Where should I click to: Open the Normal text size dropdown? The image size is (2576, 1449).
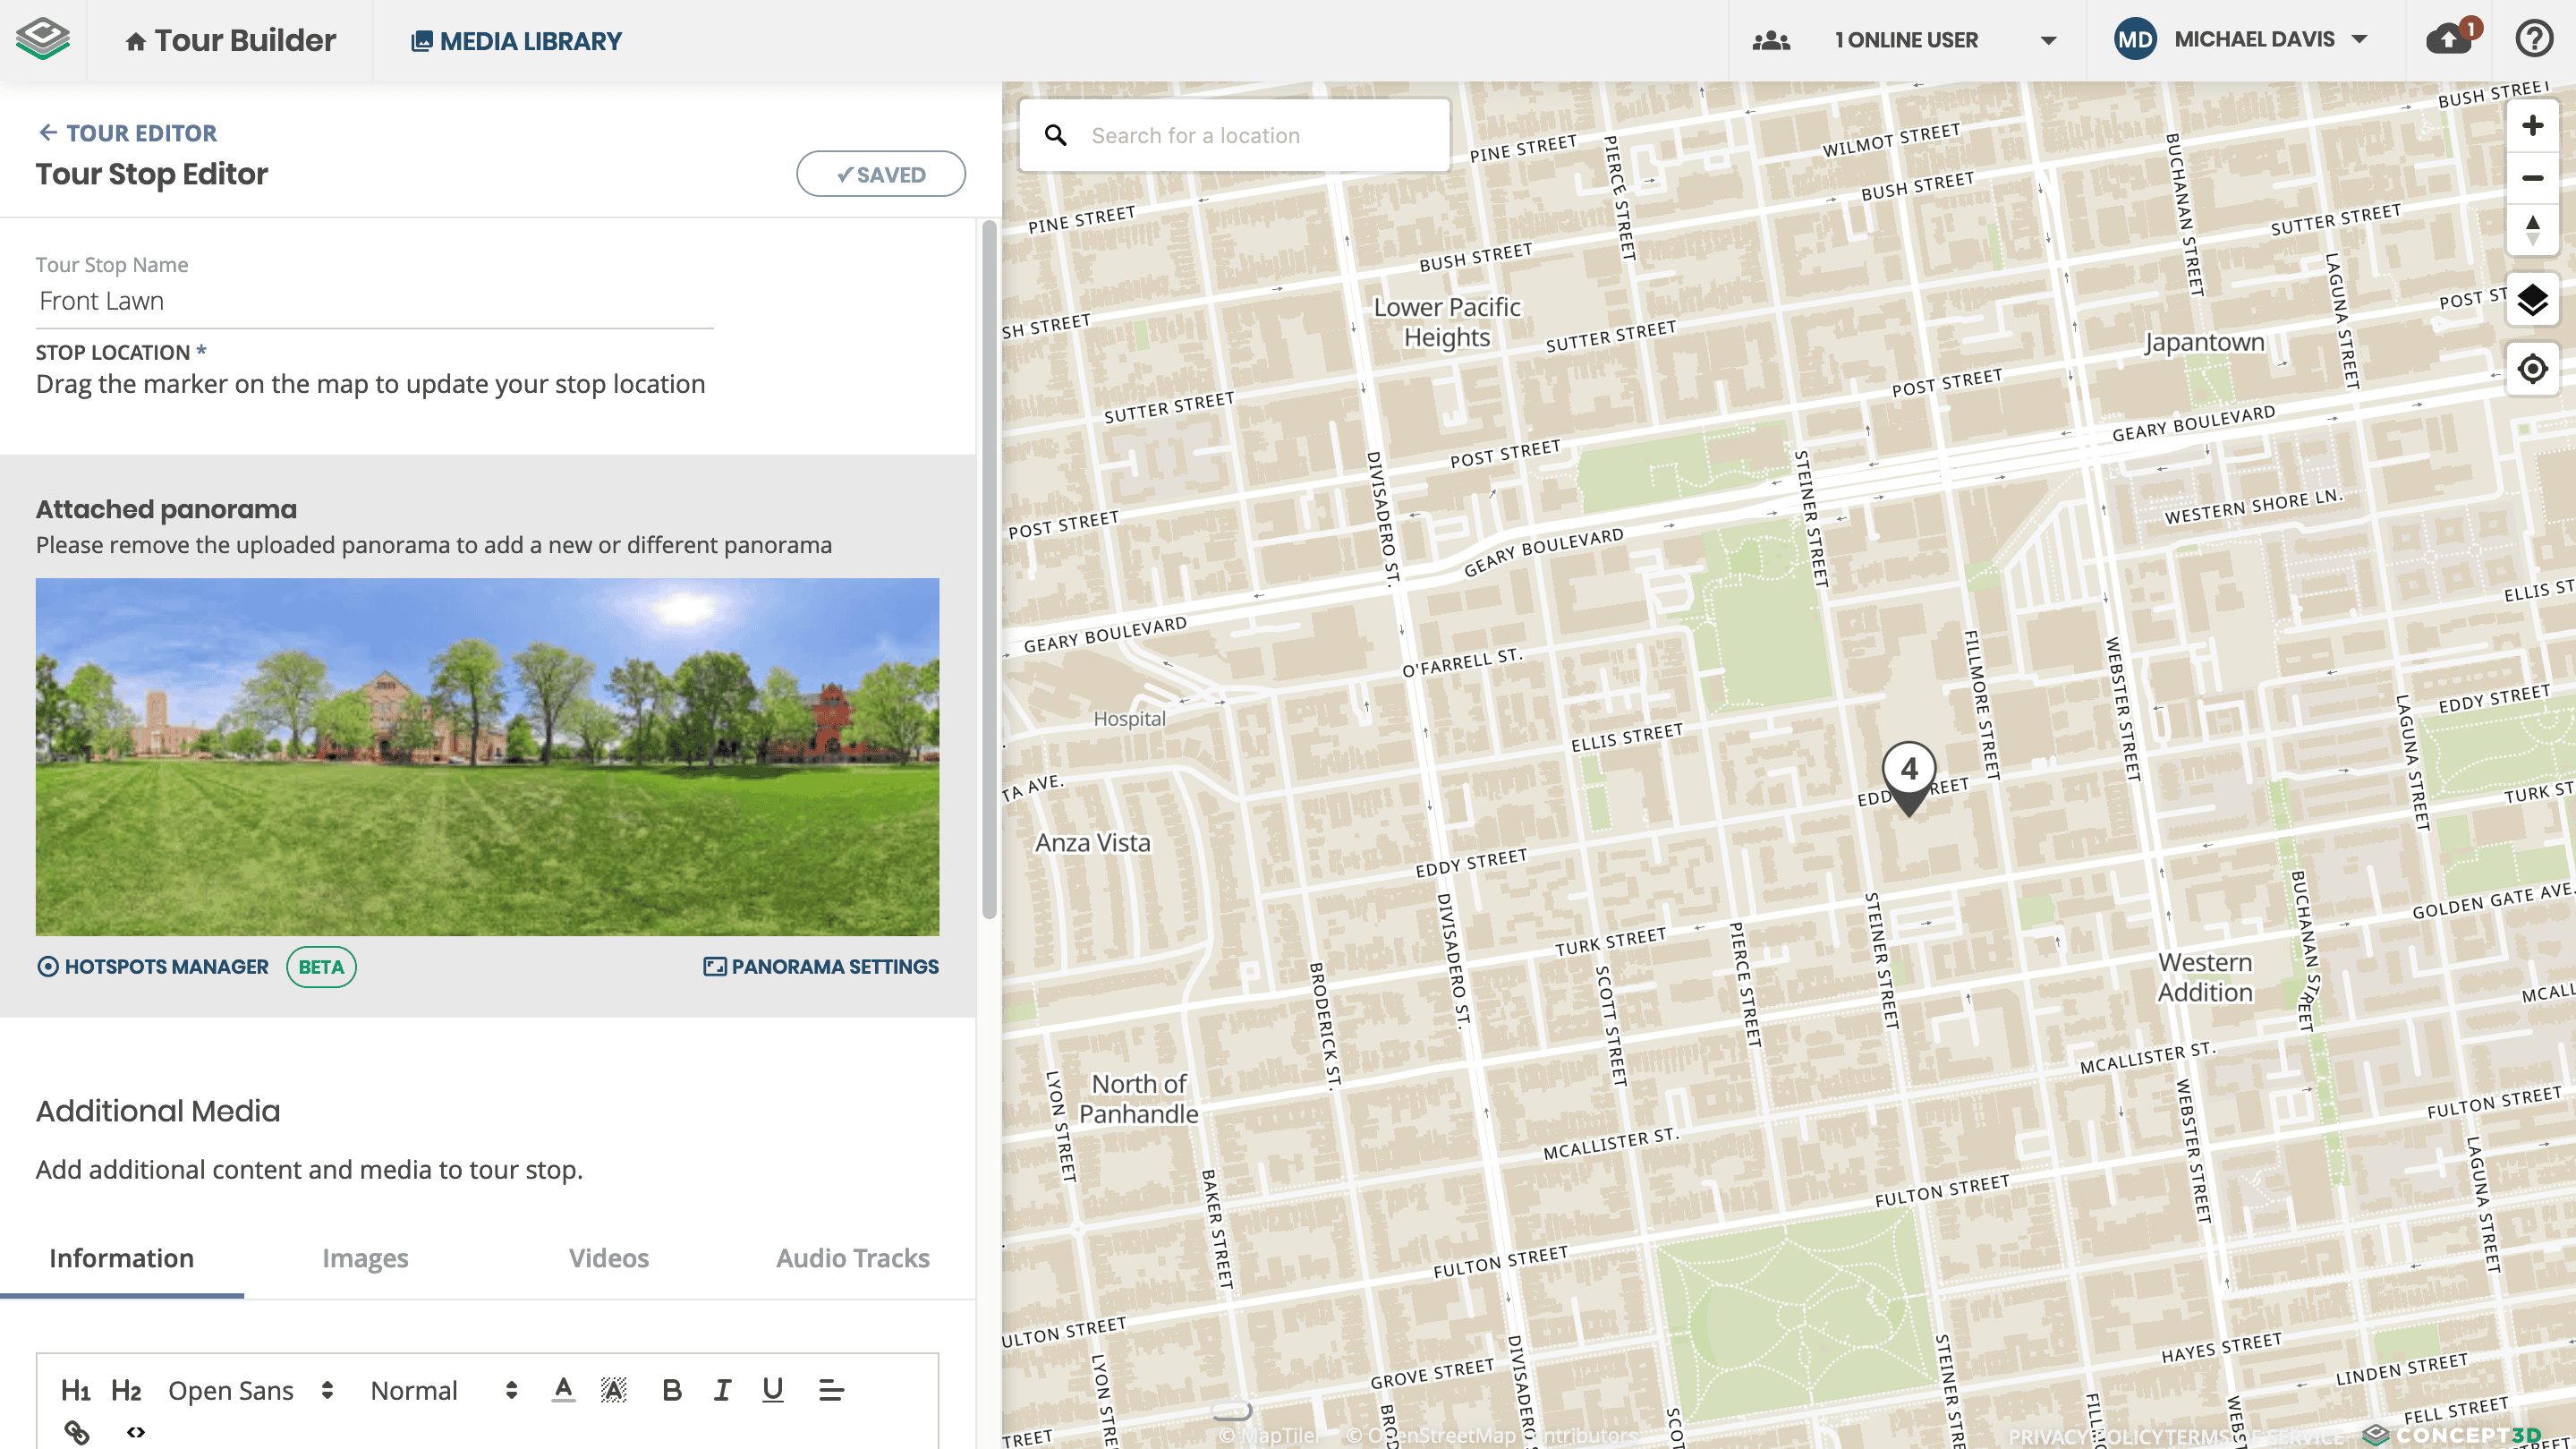pos(444,1390)
